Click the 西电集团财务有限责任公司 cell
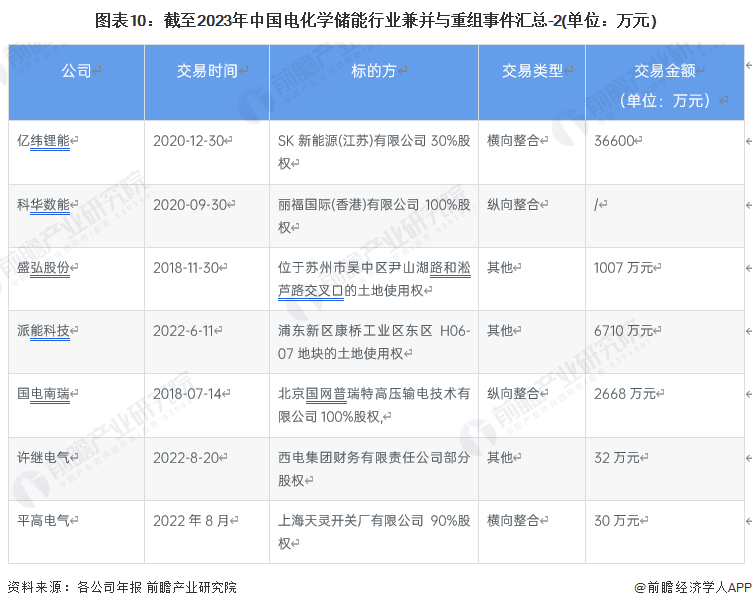 click(x=374, y=469)
